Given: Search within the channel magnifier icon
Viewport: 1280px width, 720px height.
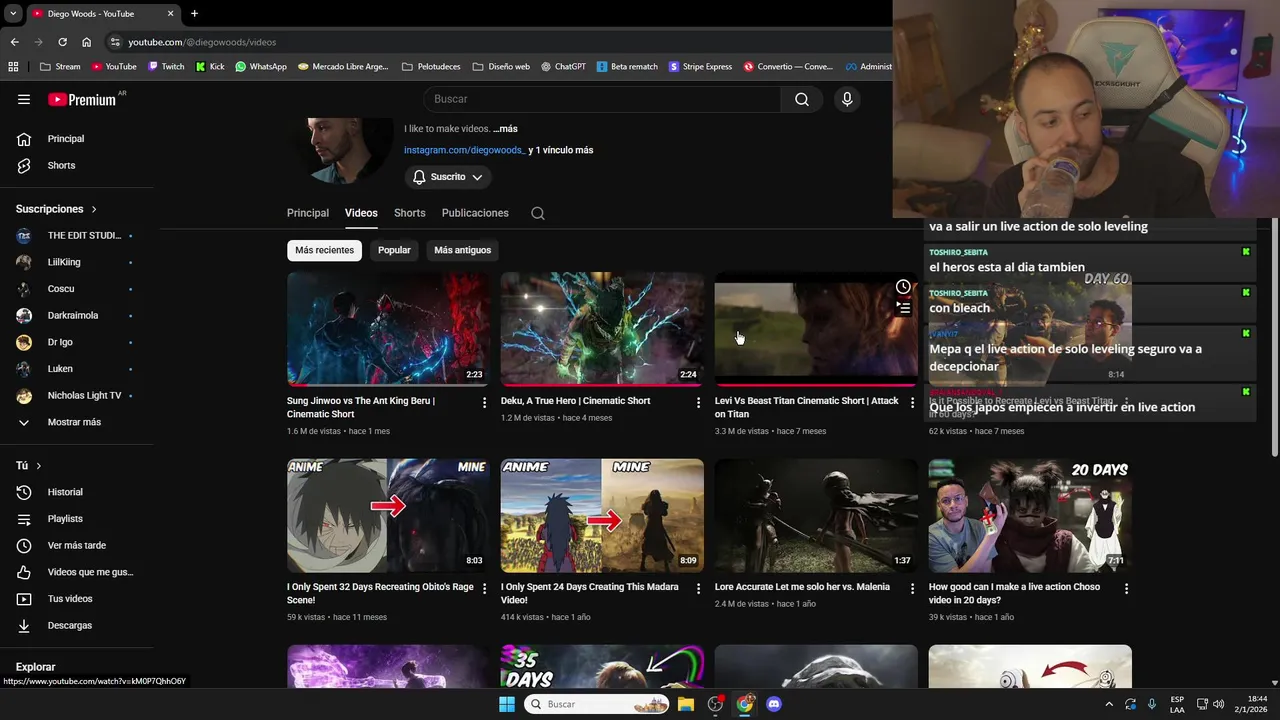Looking at the screenshot, I should pos(538,213).
